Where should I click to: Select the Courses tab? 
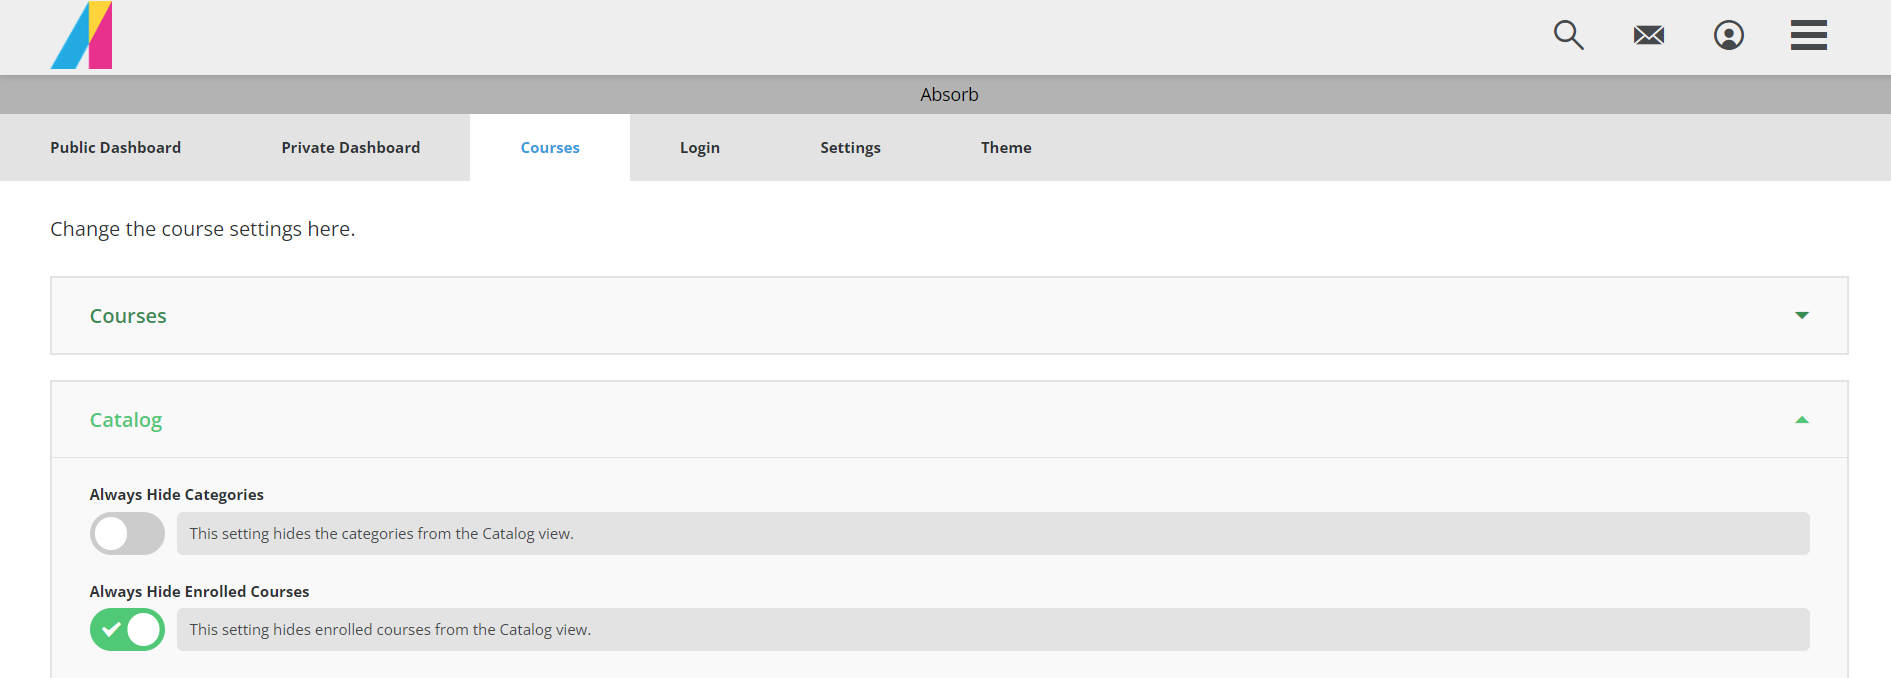(550, 147)
